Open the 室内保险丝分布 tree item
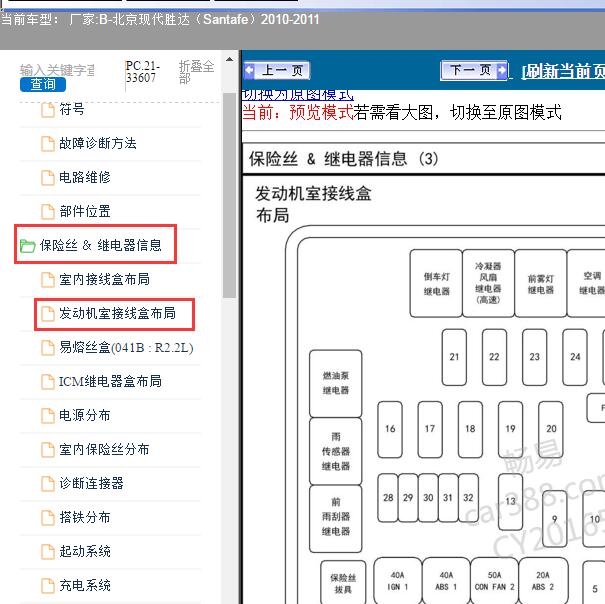 104,449
